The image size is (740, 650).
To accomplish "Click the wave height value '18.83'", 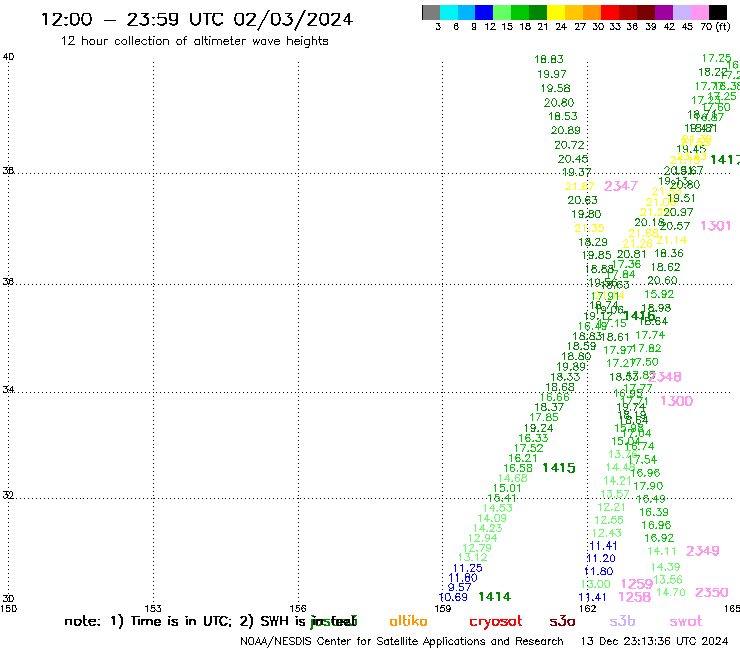I will click(x=549, y=59).
